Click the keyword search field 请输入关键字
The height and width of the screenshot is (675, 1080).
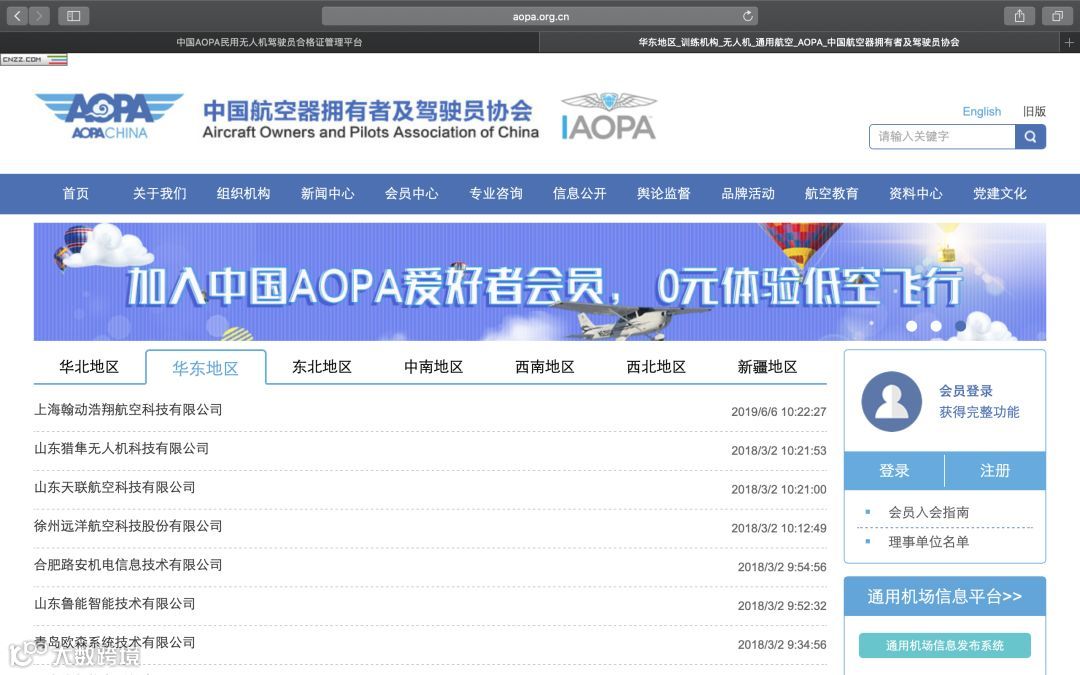942,136
